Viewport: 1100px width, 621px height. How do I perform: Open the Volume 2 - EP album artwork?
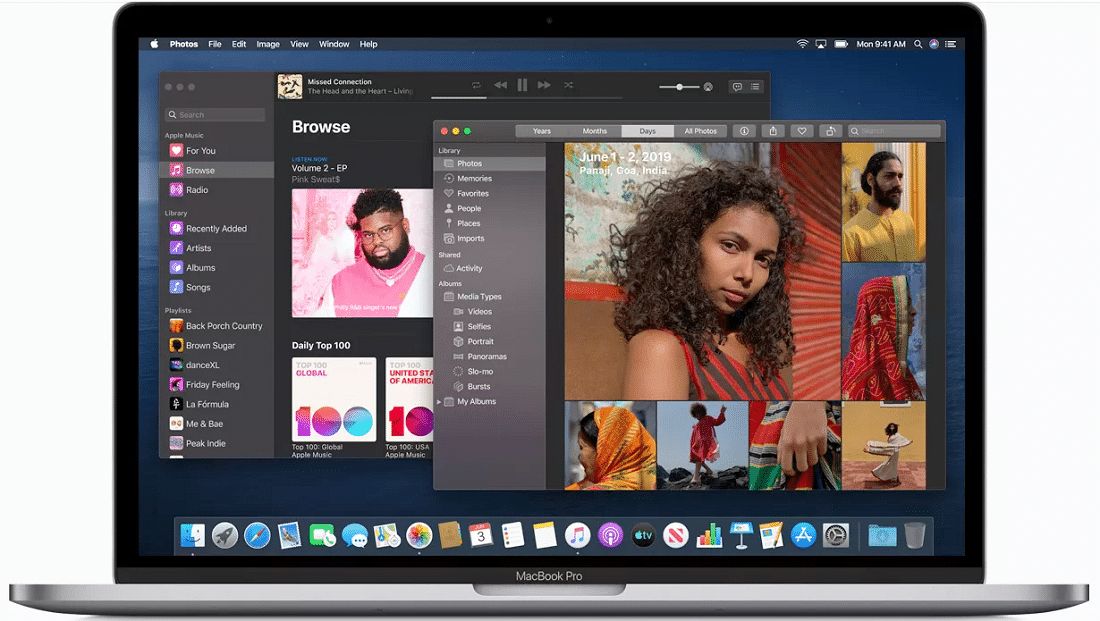point(362,253)
